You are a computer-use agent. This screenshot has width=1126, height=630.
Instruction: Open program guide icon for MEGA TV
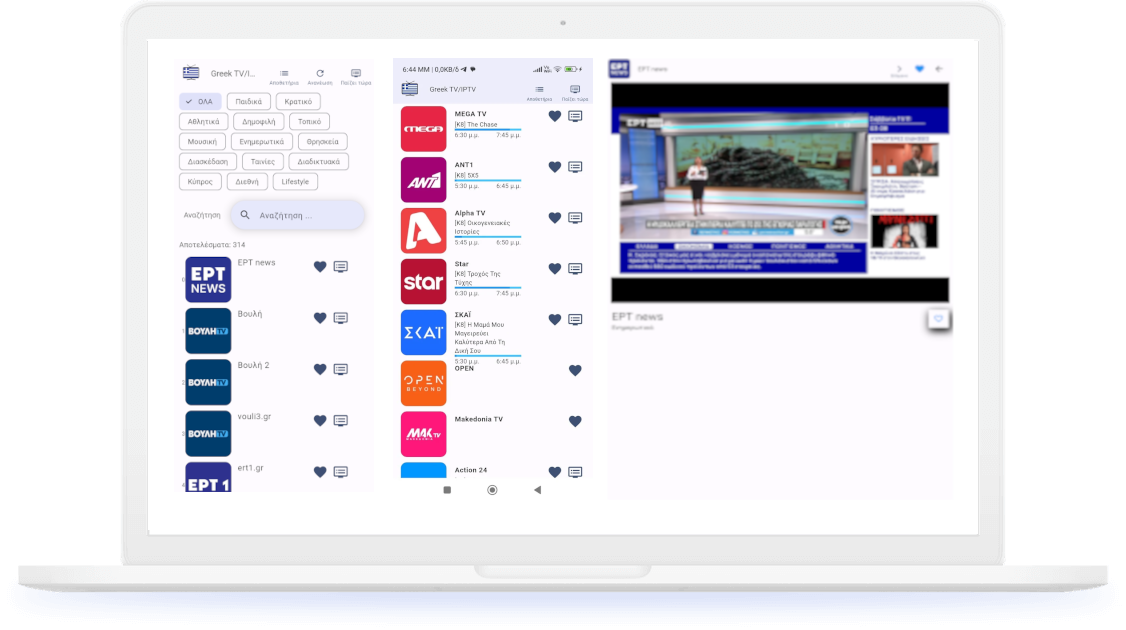[575, 116]
